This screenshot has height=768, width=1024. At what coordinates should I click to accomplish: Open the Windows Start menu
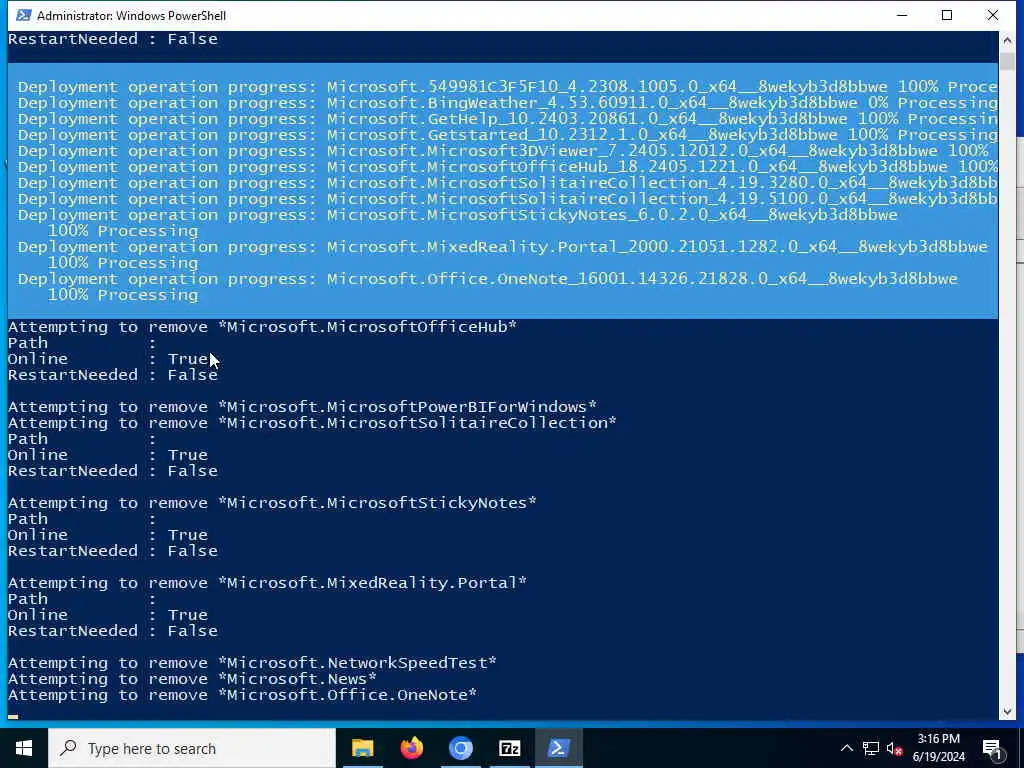click(x=24, y=748)
